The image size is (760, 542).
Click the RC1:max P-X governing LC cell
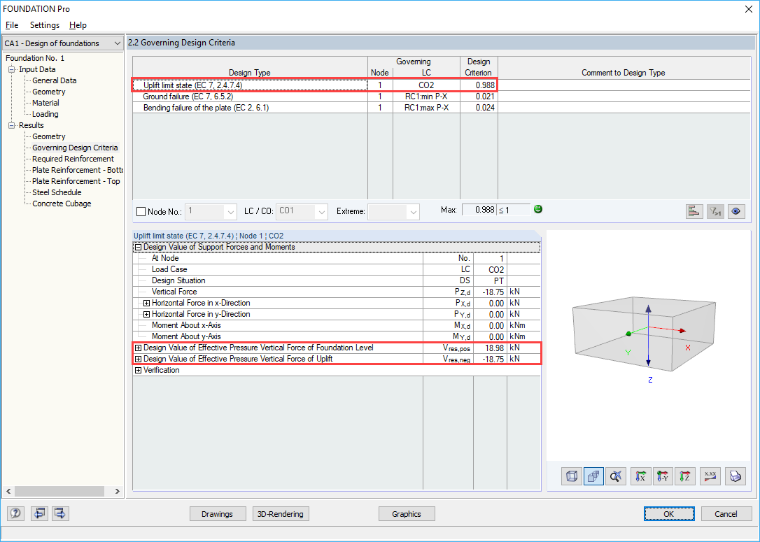[426, 108]
